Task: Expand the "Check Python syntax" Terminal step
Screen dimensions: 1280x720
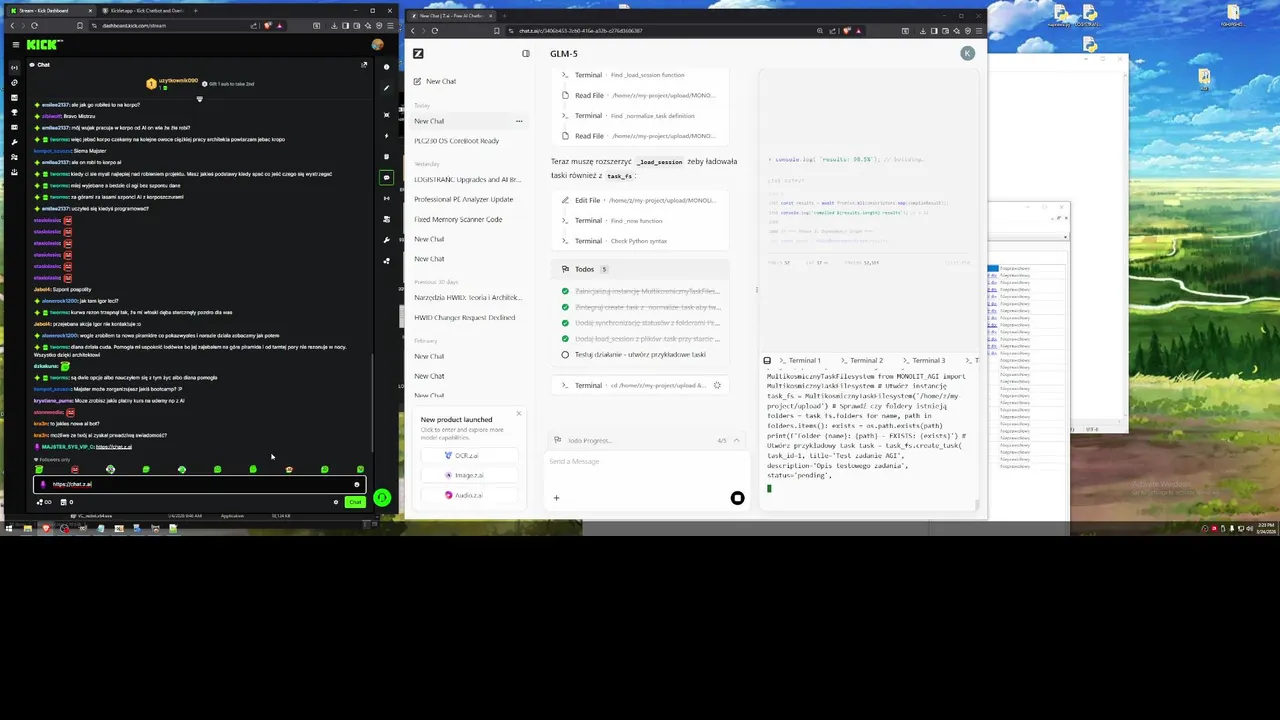Action: pos(640,241)
